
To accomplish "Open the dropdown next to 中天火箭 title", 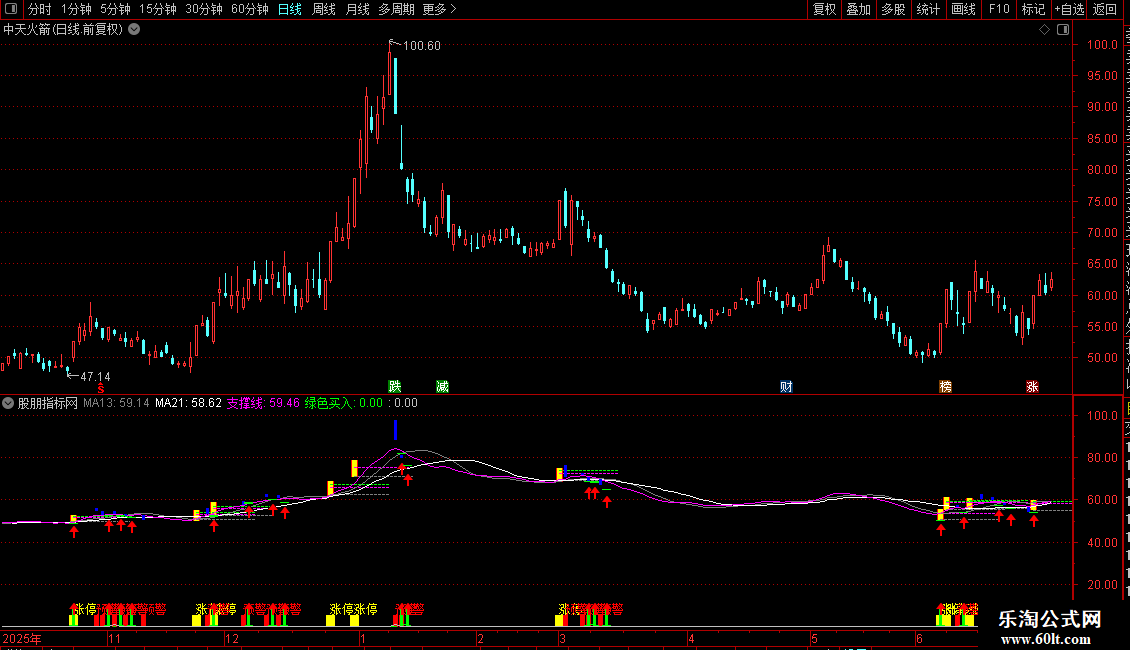I will [x=134, y=30].
